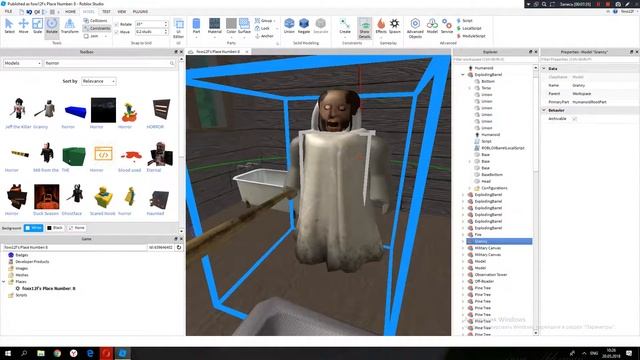
Task: Insert a LocalScript
Action: pos(469,28)
